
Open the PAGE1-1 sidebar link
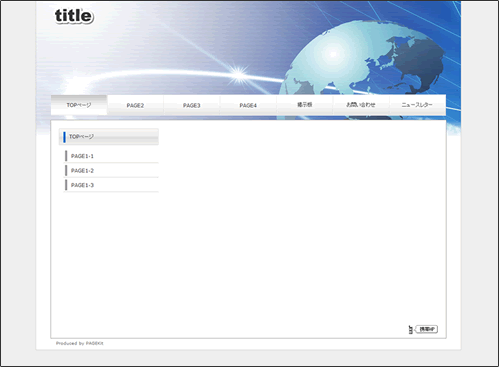click(x=111, y=156)
